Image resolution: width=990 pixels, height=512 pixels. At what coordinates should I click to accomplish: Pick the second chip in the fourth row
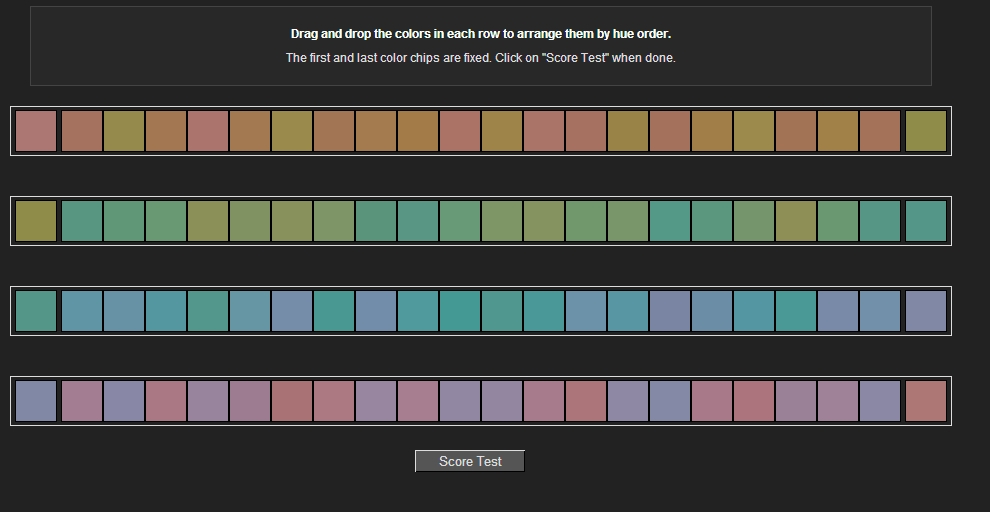(82, 401)
